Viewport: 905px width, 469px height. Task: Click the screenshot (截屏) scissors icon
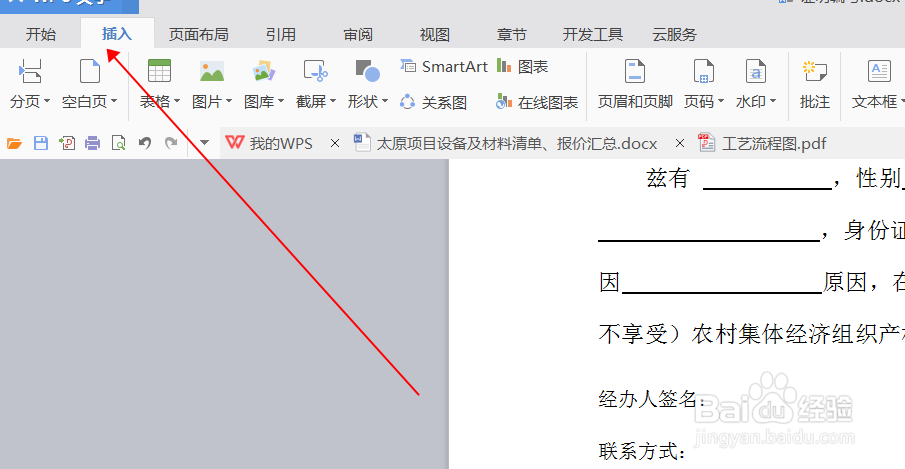tap(316, 71)
